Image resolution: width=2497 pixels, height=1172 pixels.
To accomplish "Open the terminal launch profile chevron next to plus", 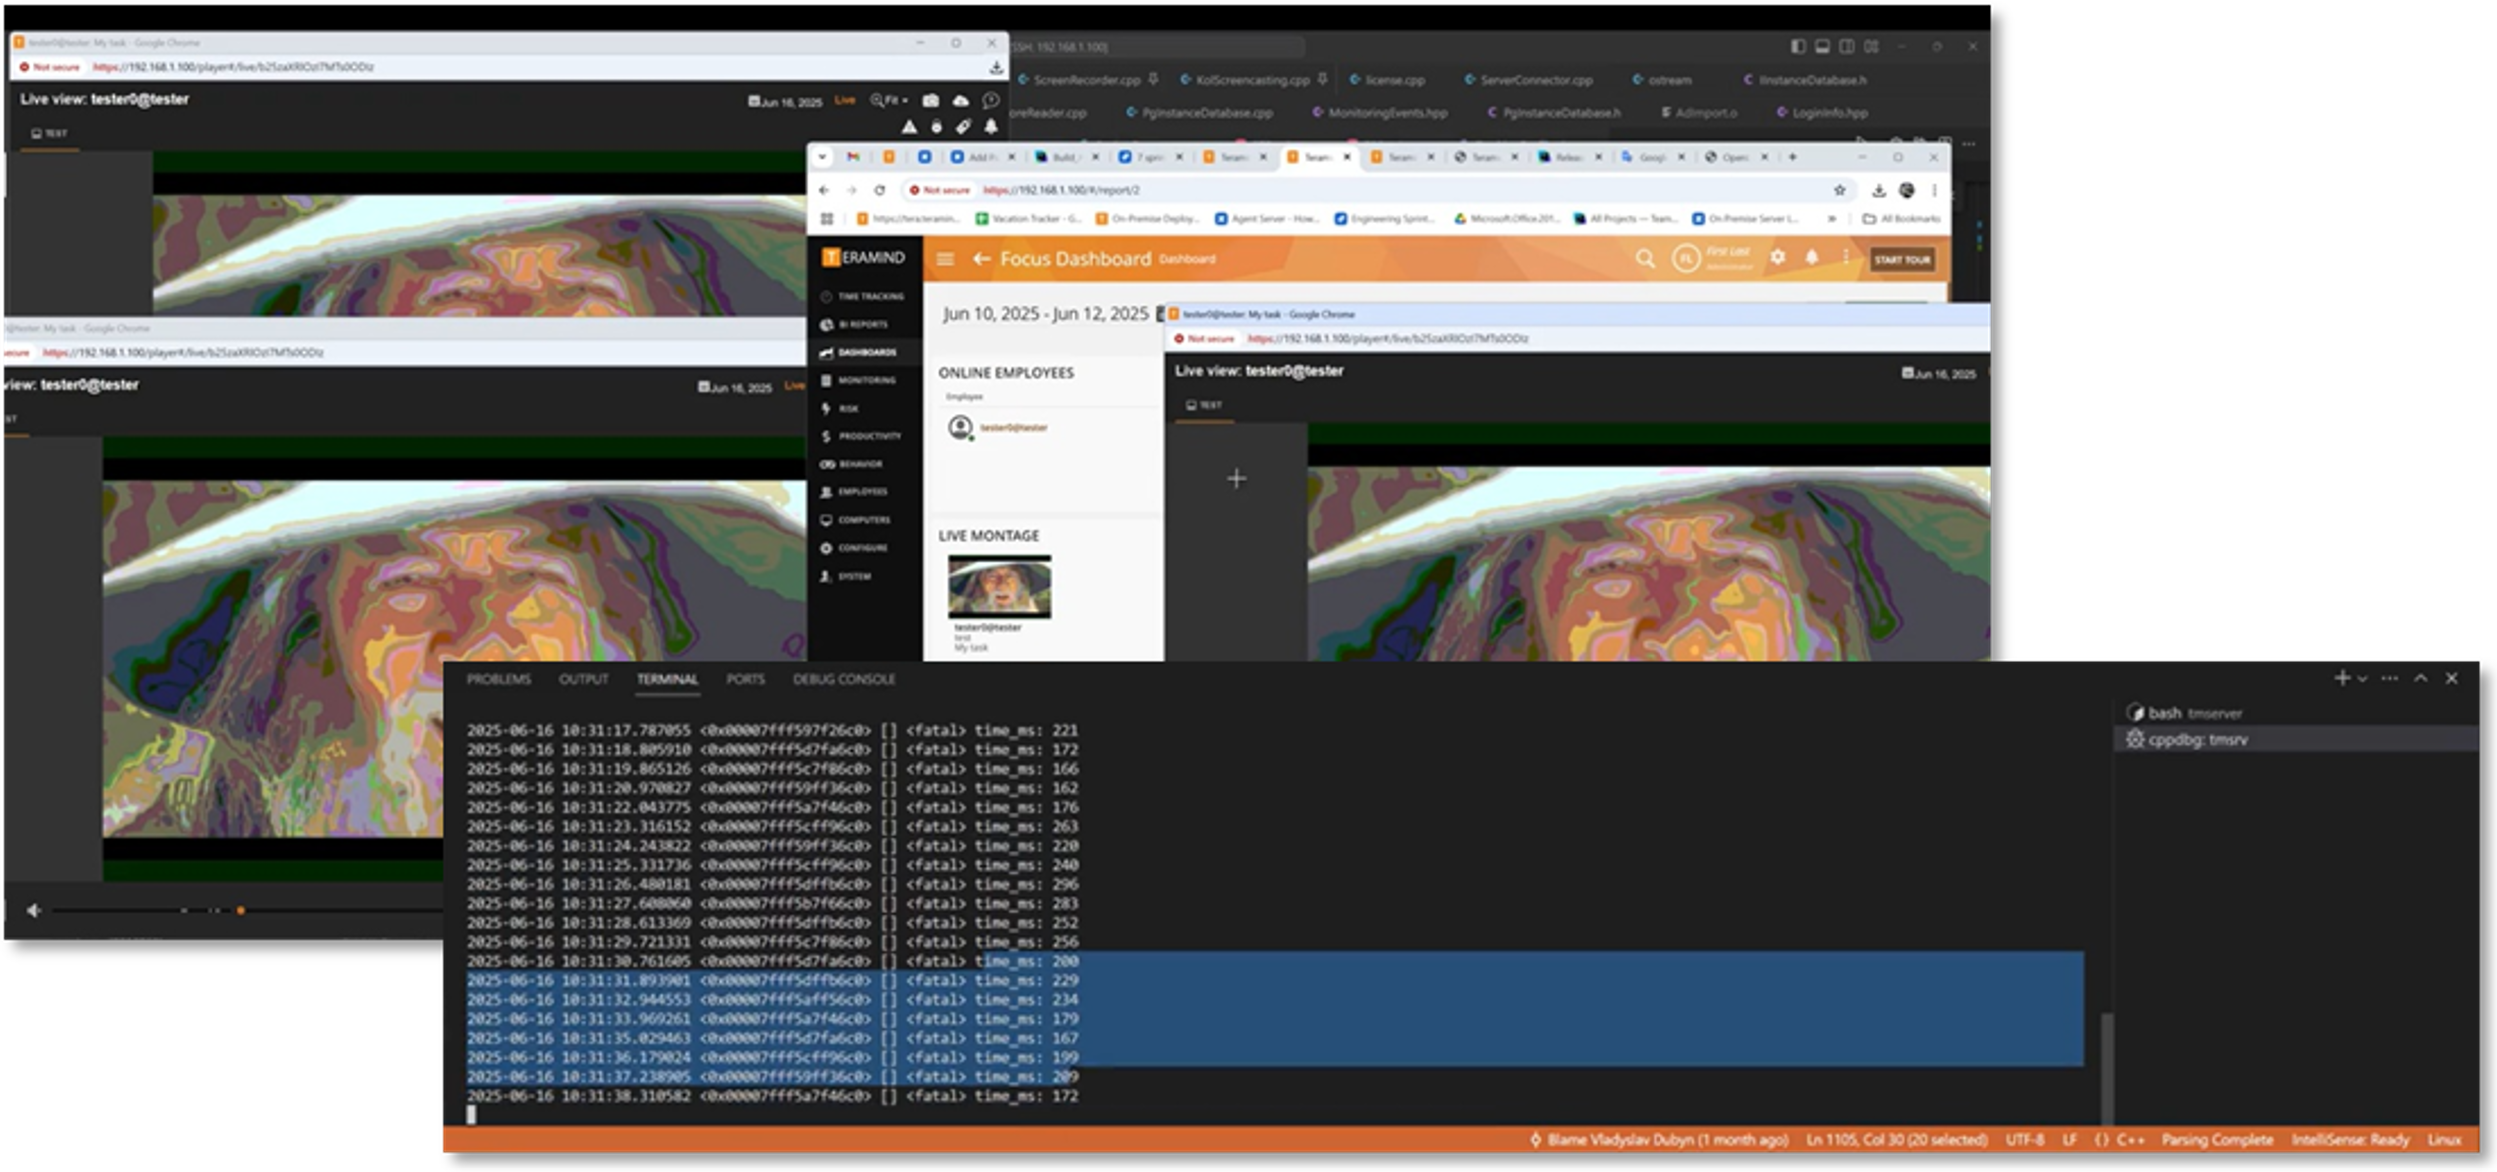I will [2362, 679].
